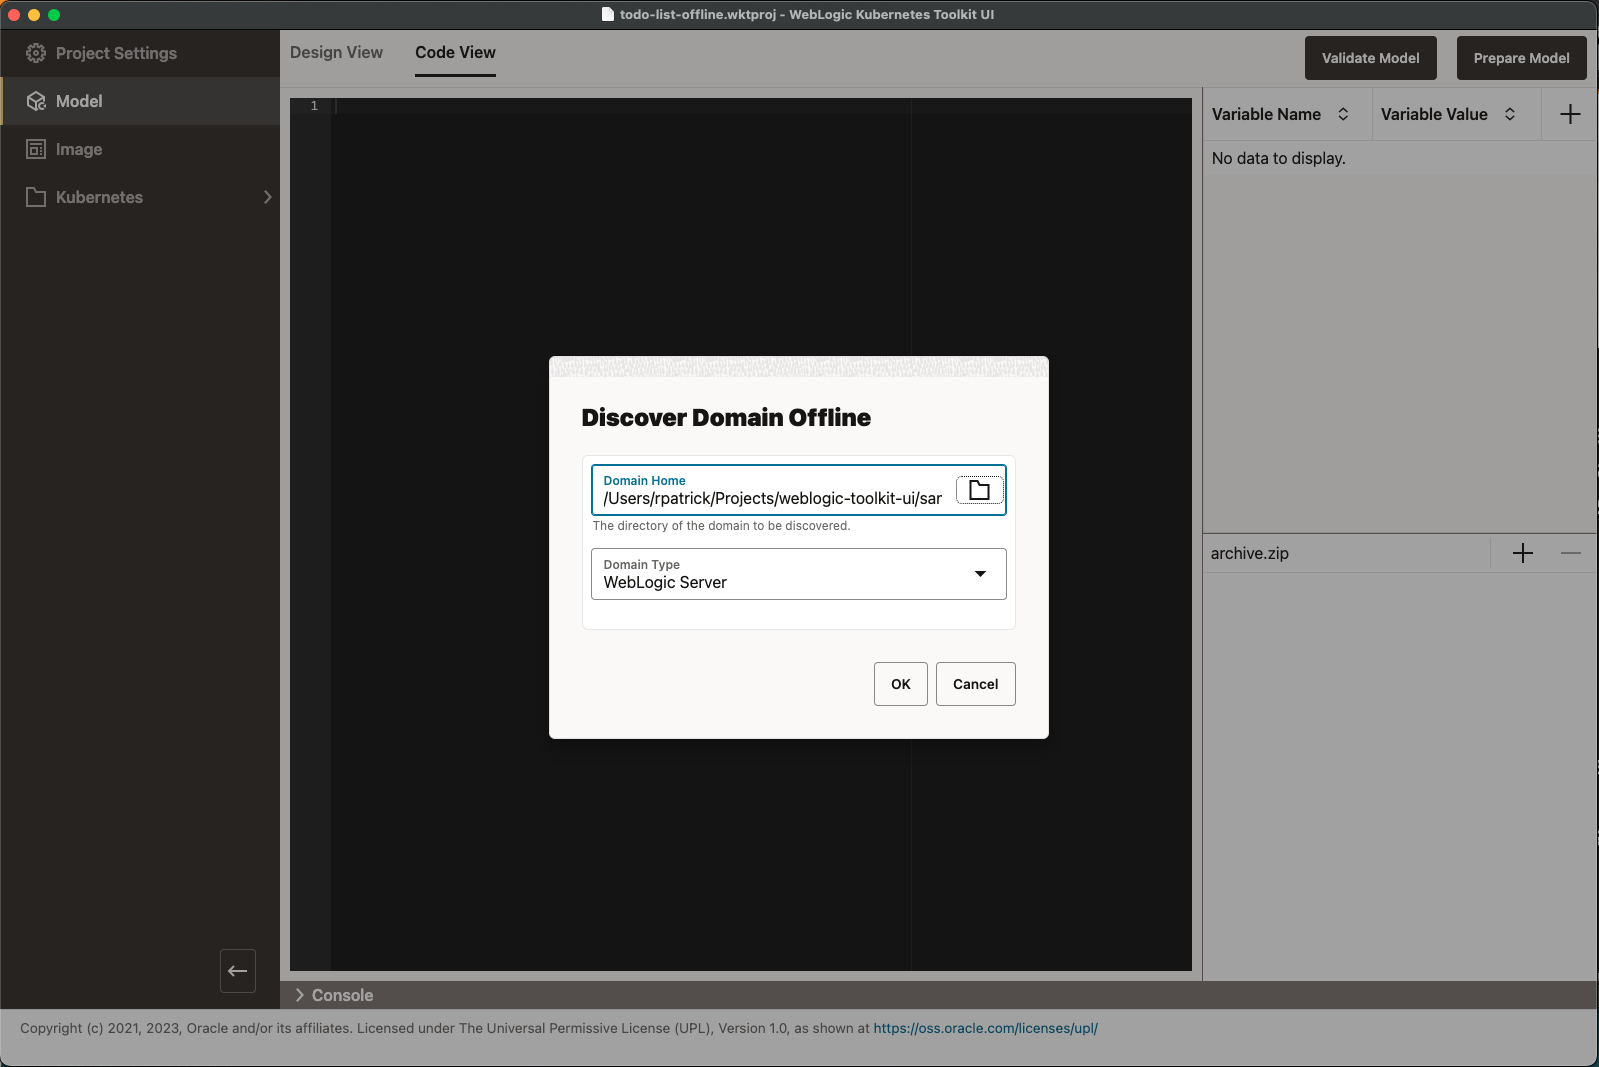Sort by Variable Value arrows
The height and width of the screenshot is (1067, 1599).
point(1510,114)
